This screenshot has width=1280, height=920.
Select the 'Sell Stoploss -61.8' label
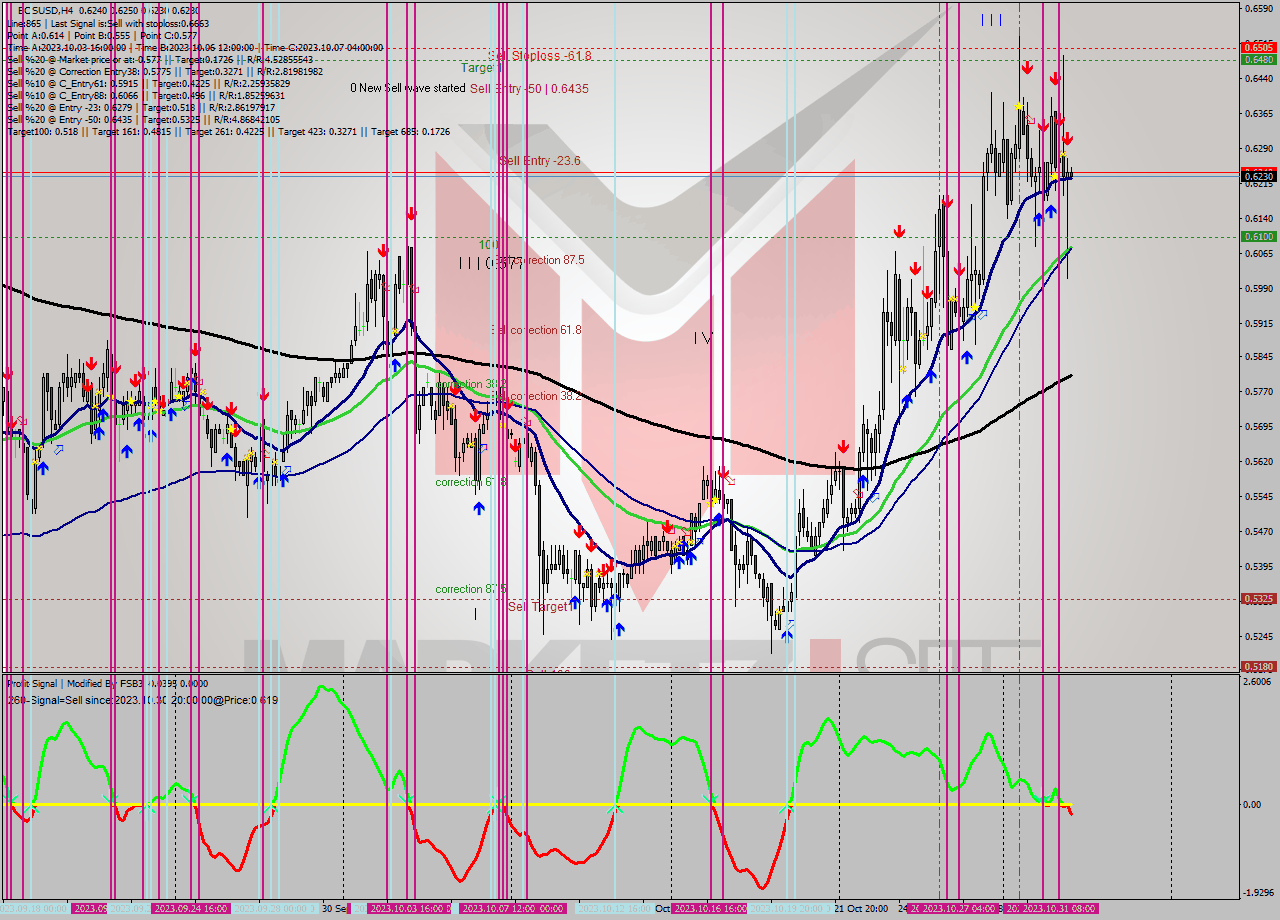pos(541,55)
